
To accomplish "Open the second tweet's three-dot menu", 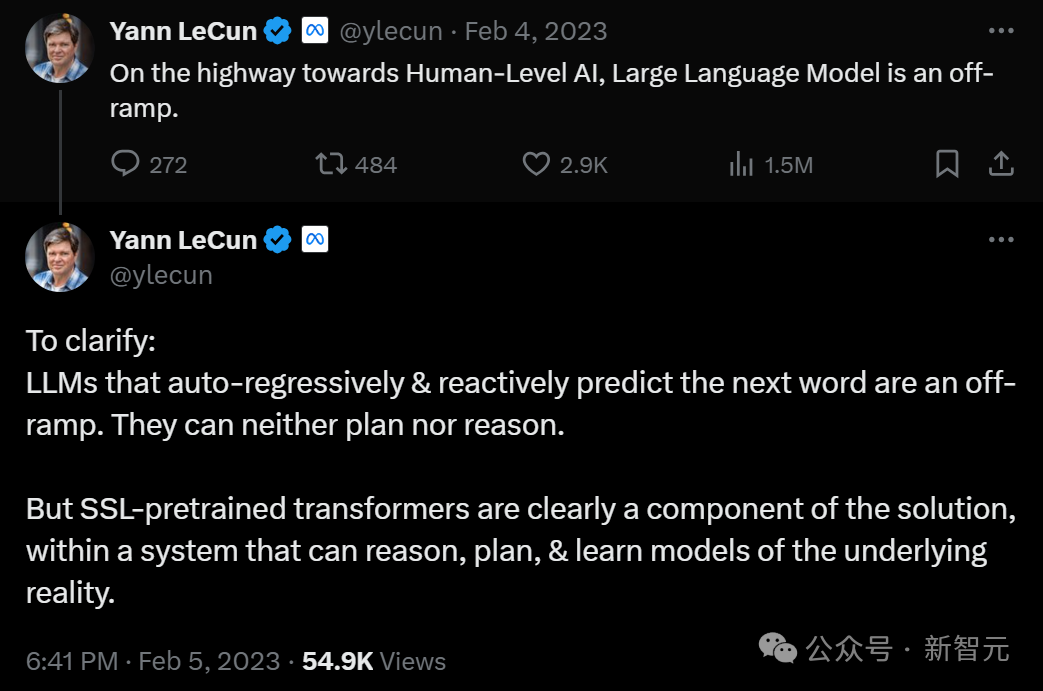I will click(x=1001, y=240).
